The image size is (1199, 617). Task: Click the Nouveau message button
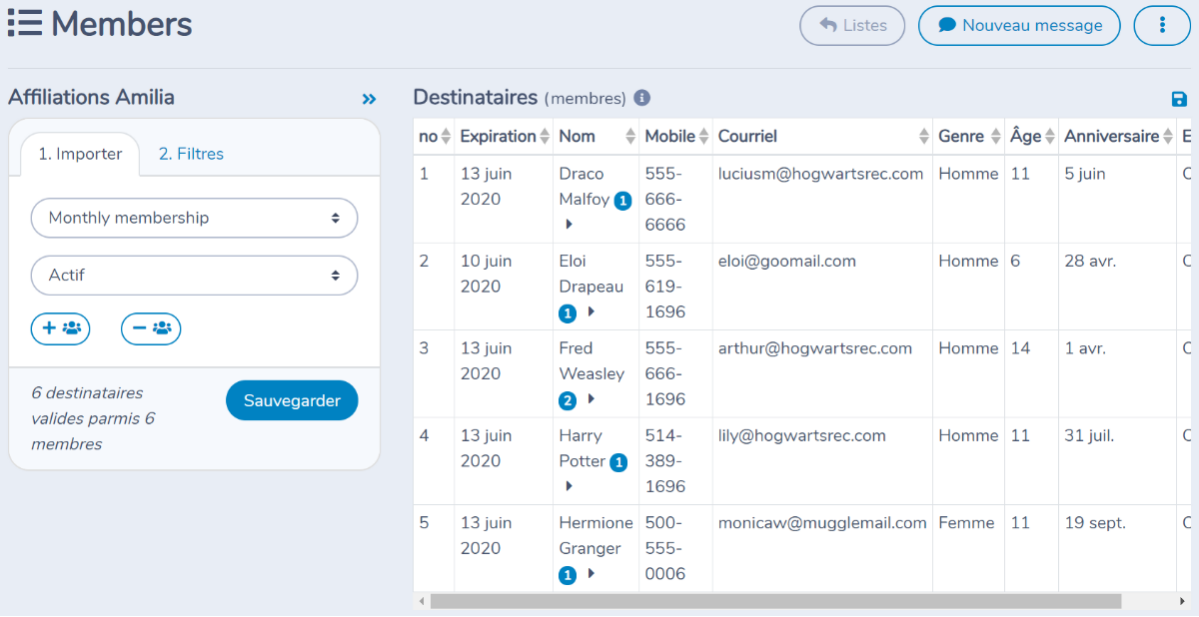[x=1019, y=25]
